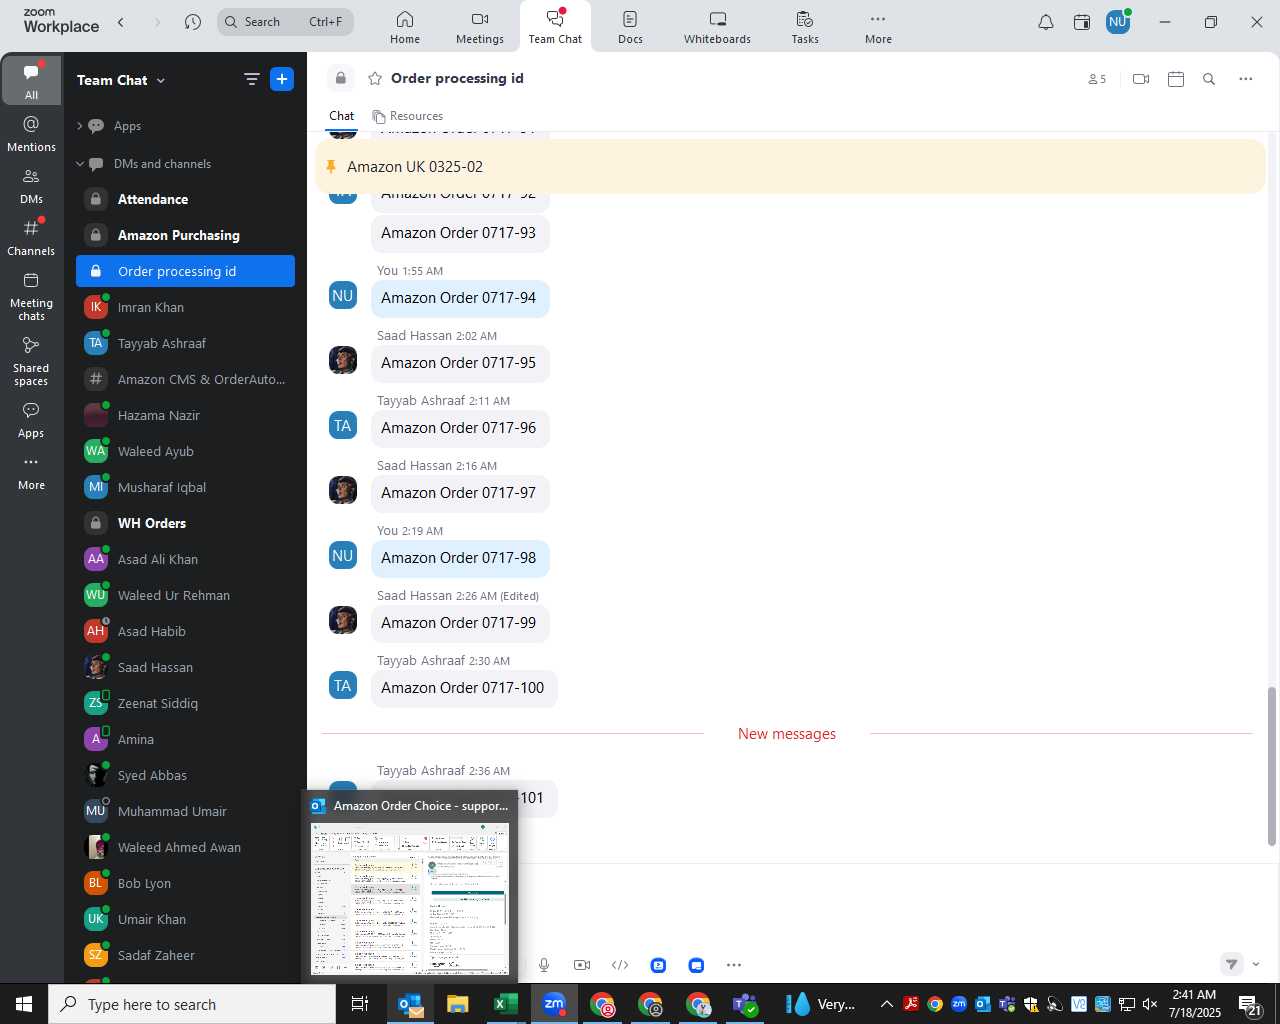
Task: Show hidden system tray icons chevron
Action: (x=886, y=1004)
